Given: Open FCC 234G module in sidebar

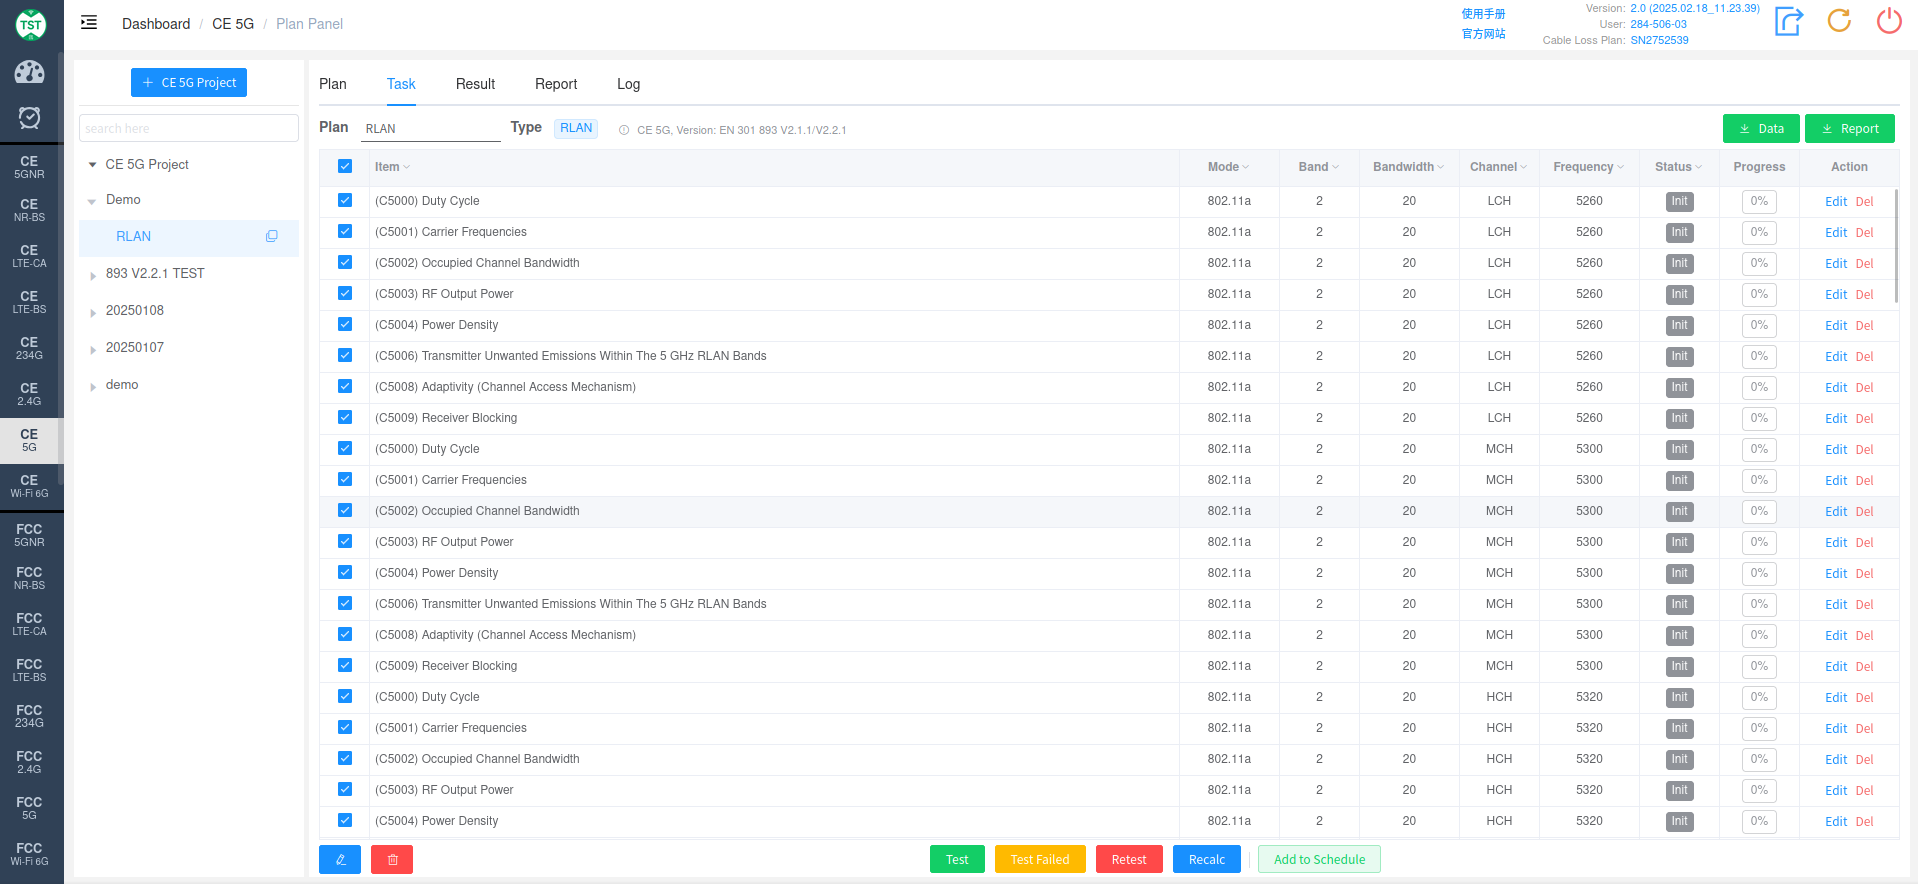Looking at the screenshot, I should click(30, 716).
